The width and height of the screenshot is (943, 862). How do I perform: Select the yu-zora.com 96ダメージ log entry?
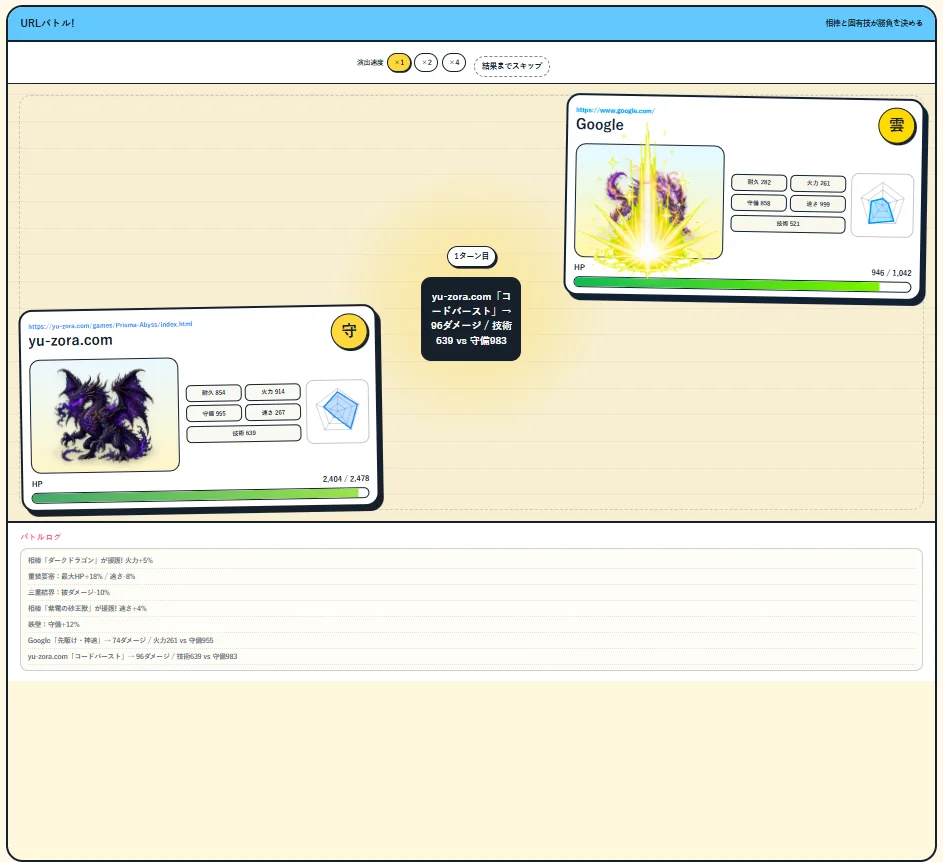[x=472, y=656]
